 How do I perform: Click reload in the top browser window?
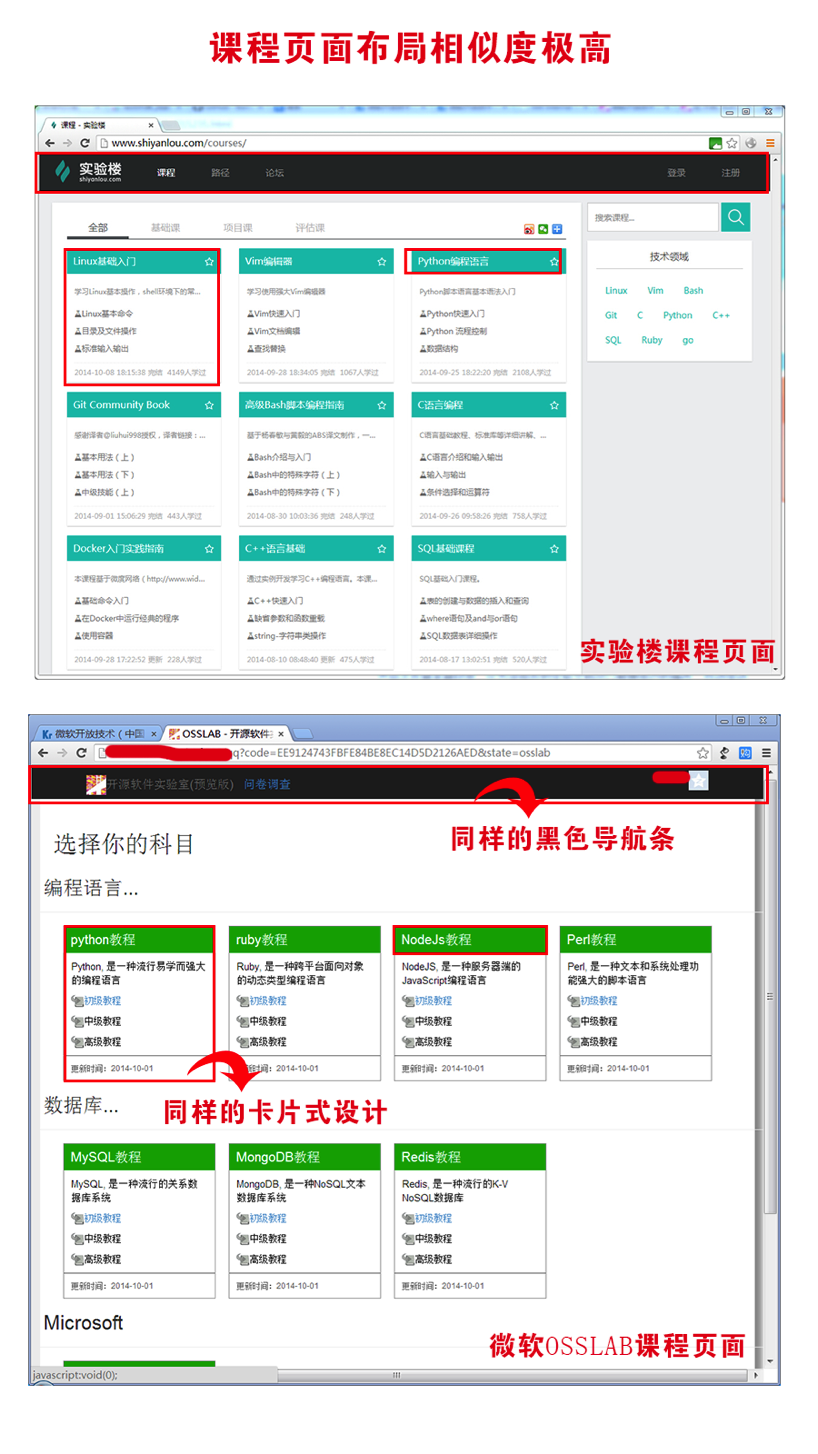click(x=84, y=143)
